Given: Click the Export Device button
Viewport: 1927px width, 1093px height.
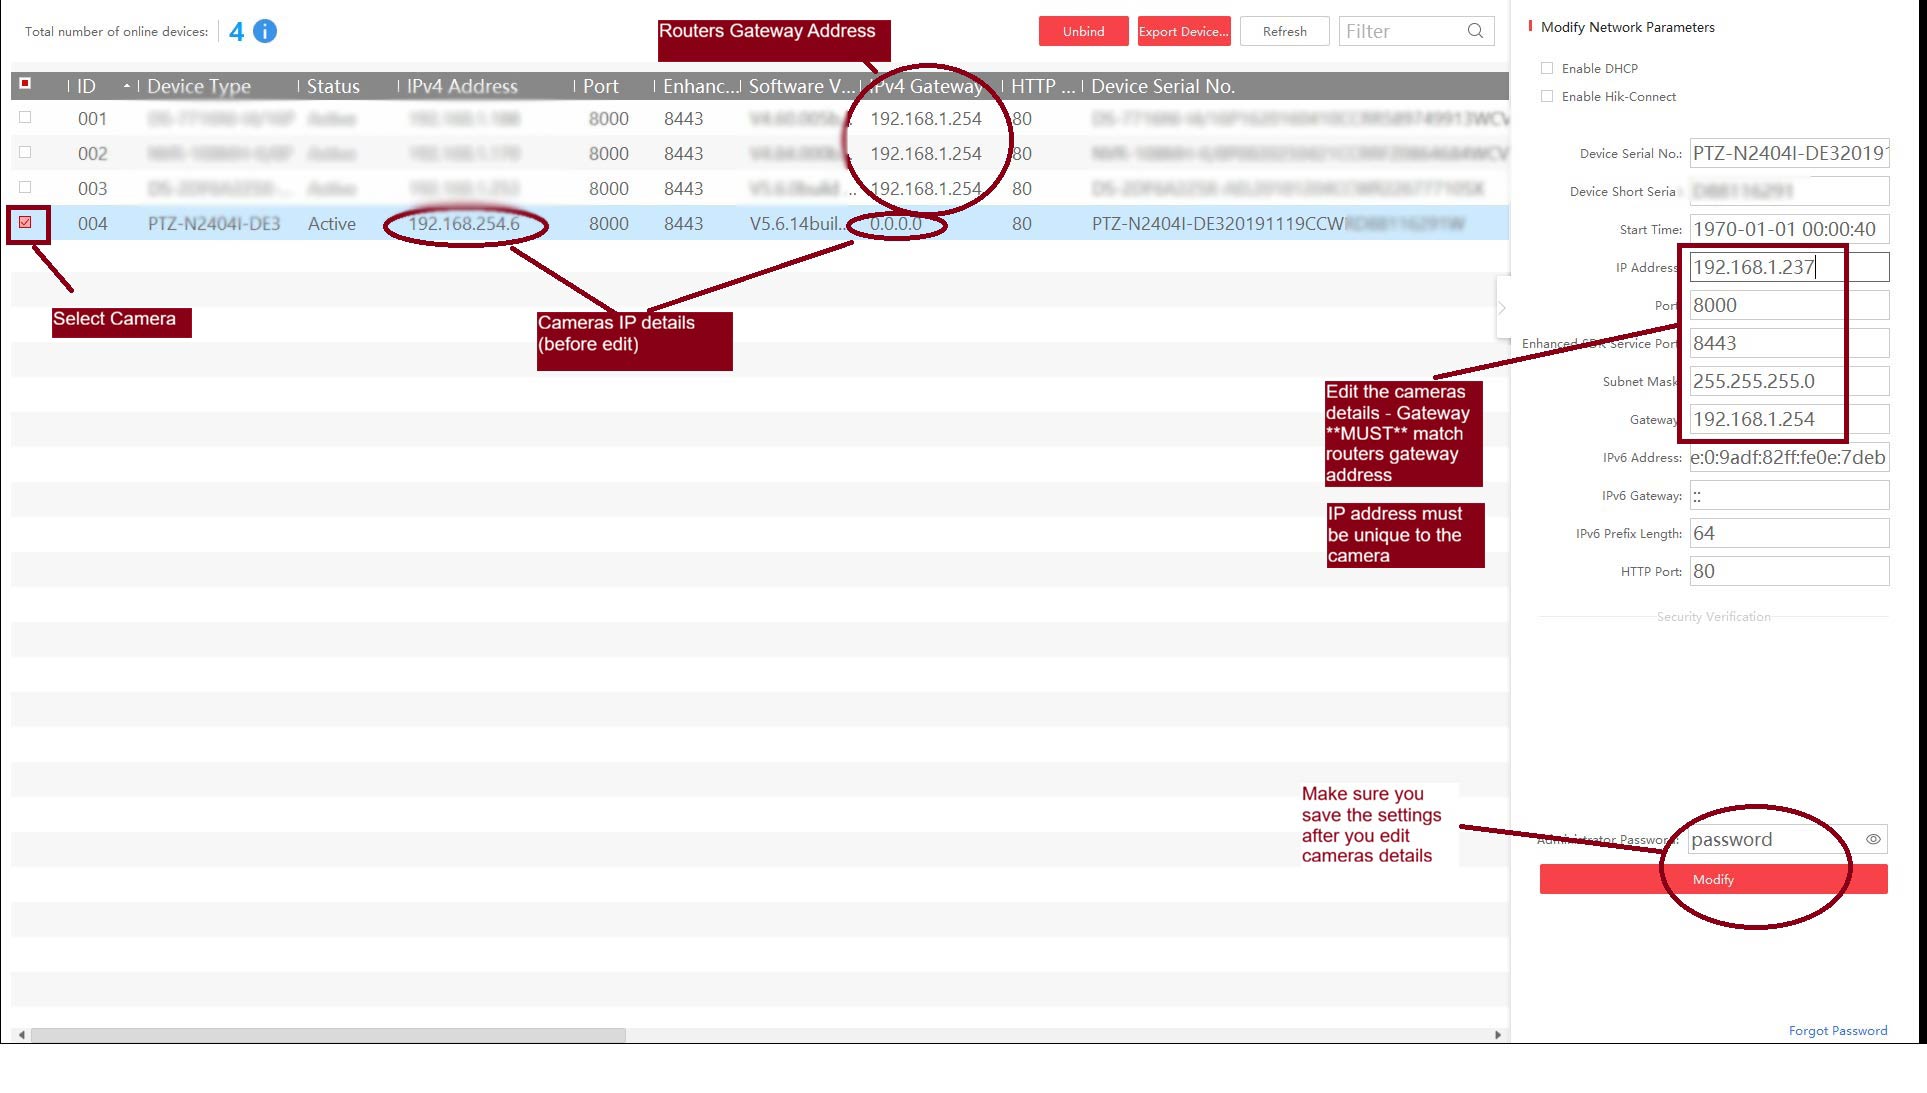Looking at the screenshot, I should [1184, 31].
